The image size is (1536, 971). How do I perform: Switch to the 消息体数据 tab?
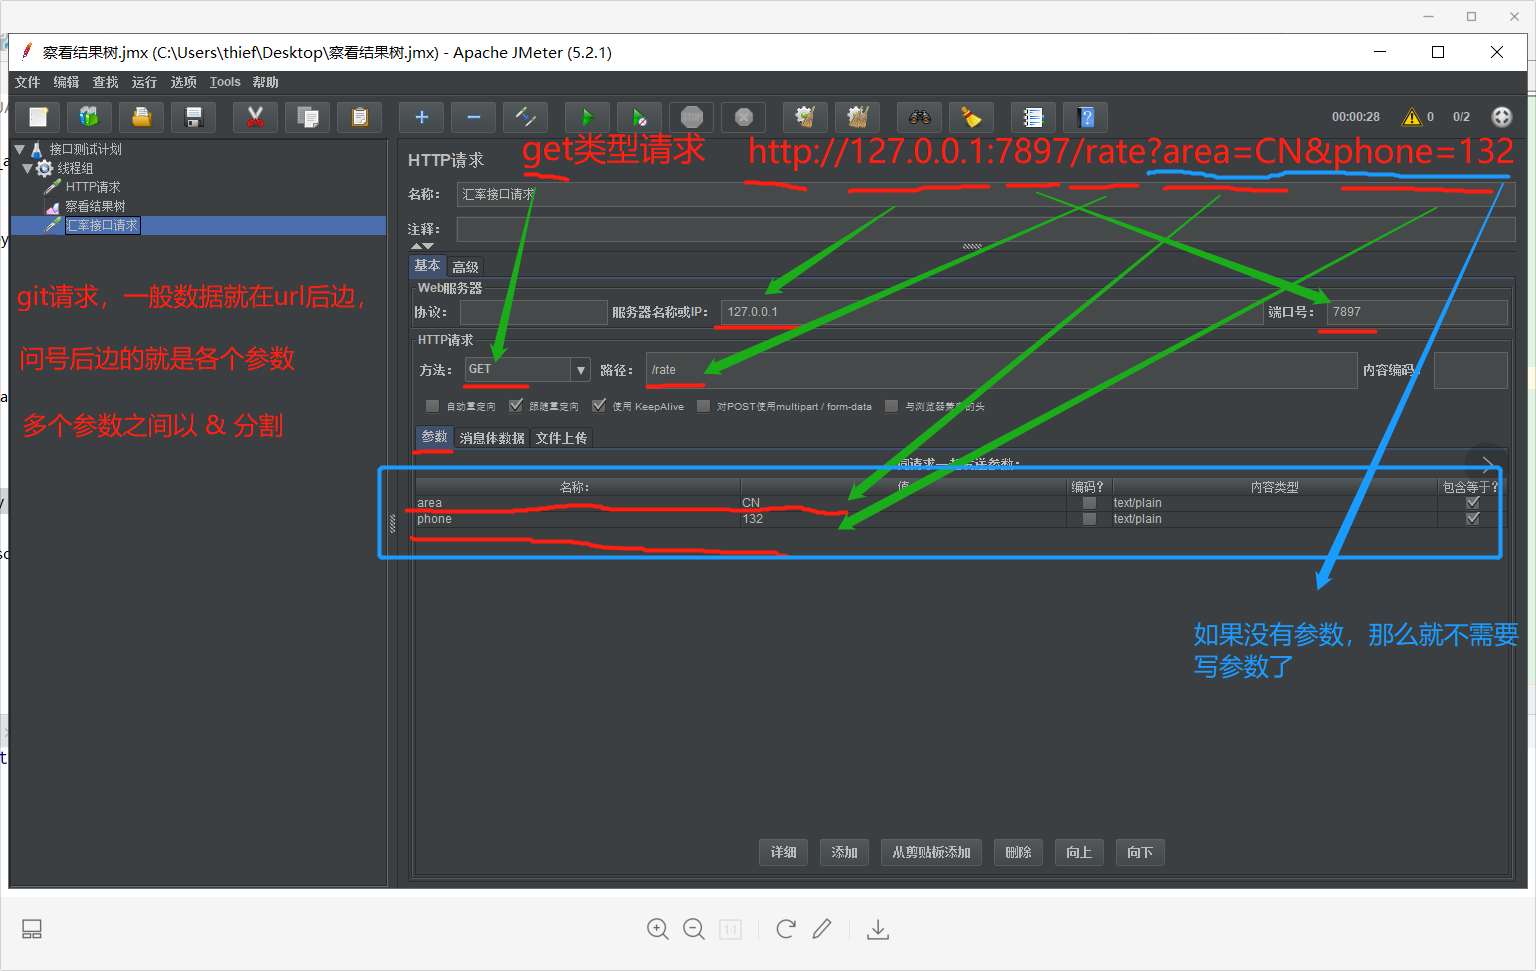492,438
